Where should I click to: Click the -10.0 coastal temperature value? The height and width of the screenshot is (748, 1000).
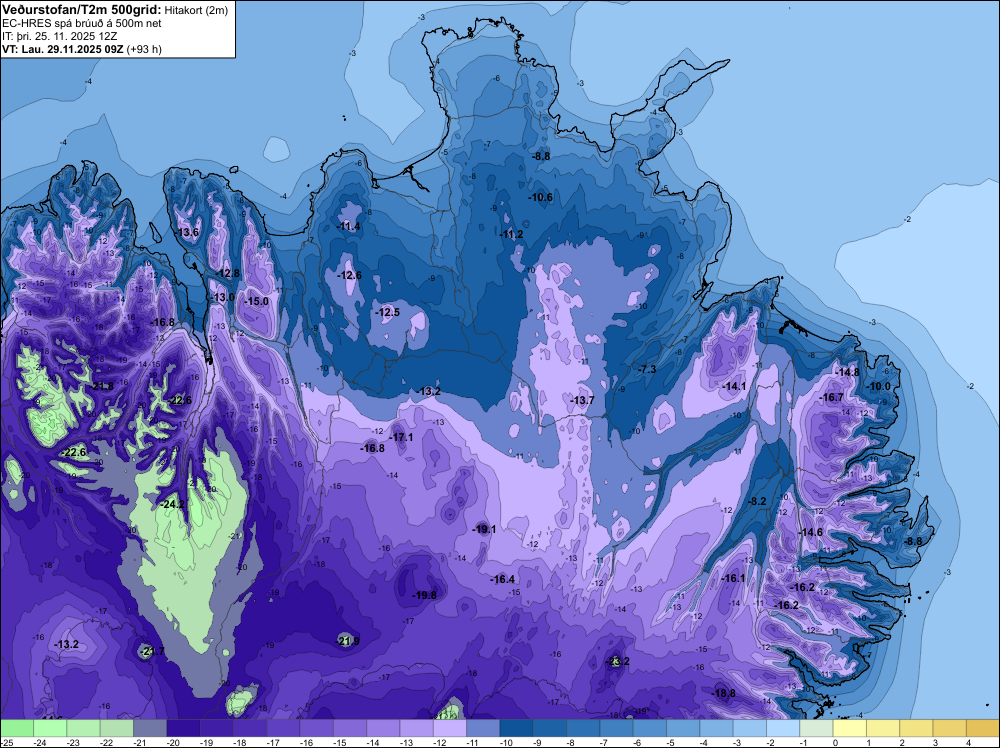[x=879, y=386]
